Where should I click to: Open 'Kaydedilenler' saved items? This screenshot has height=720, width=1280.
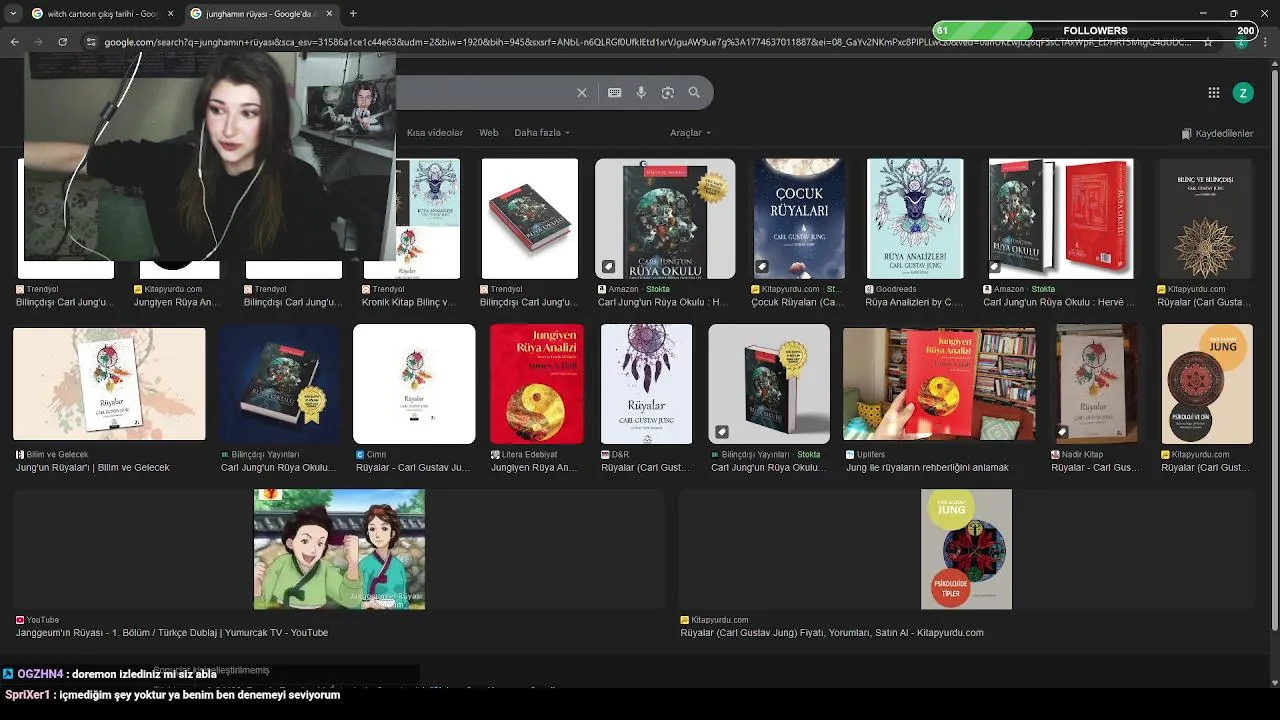click(x=1217, y=133)
